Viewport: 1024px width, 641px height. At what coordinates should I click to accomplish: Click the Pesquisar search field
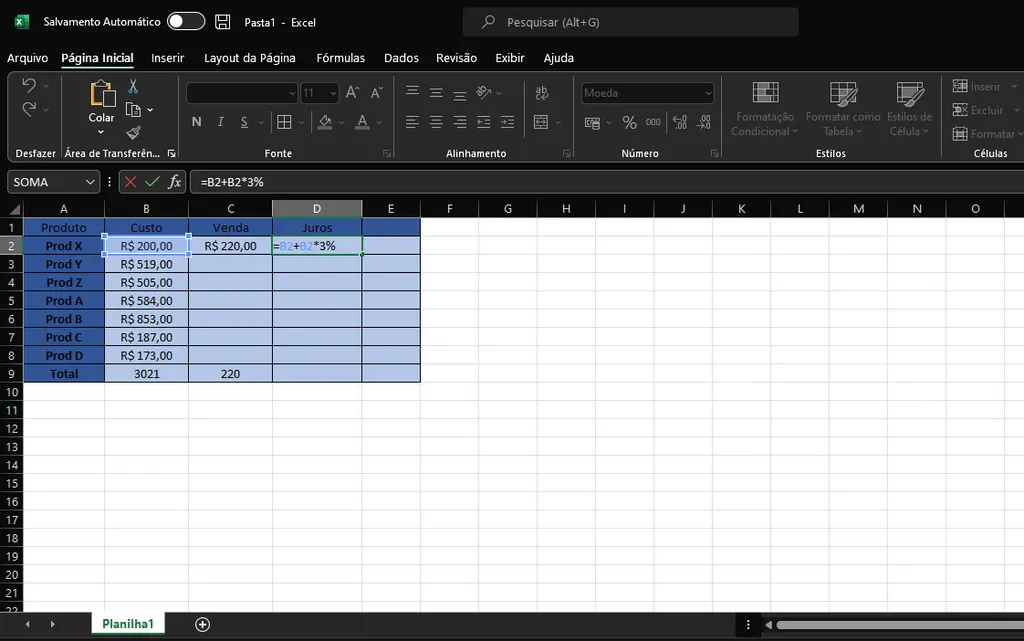(630, 21)
